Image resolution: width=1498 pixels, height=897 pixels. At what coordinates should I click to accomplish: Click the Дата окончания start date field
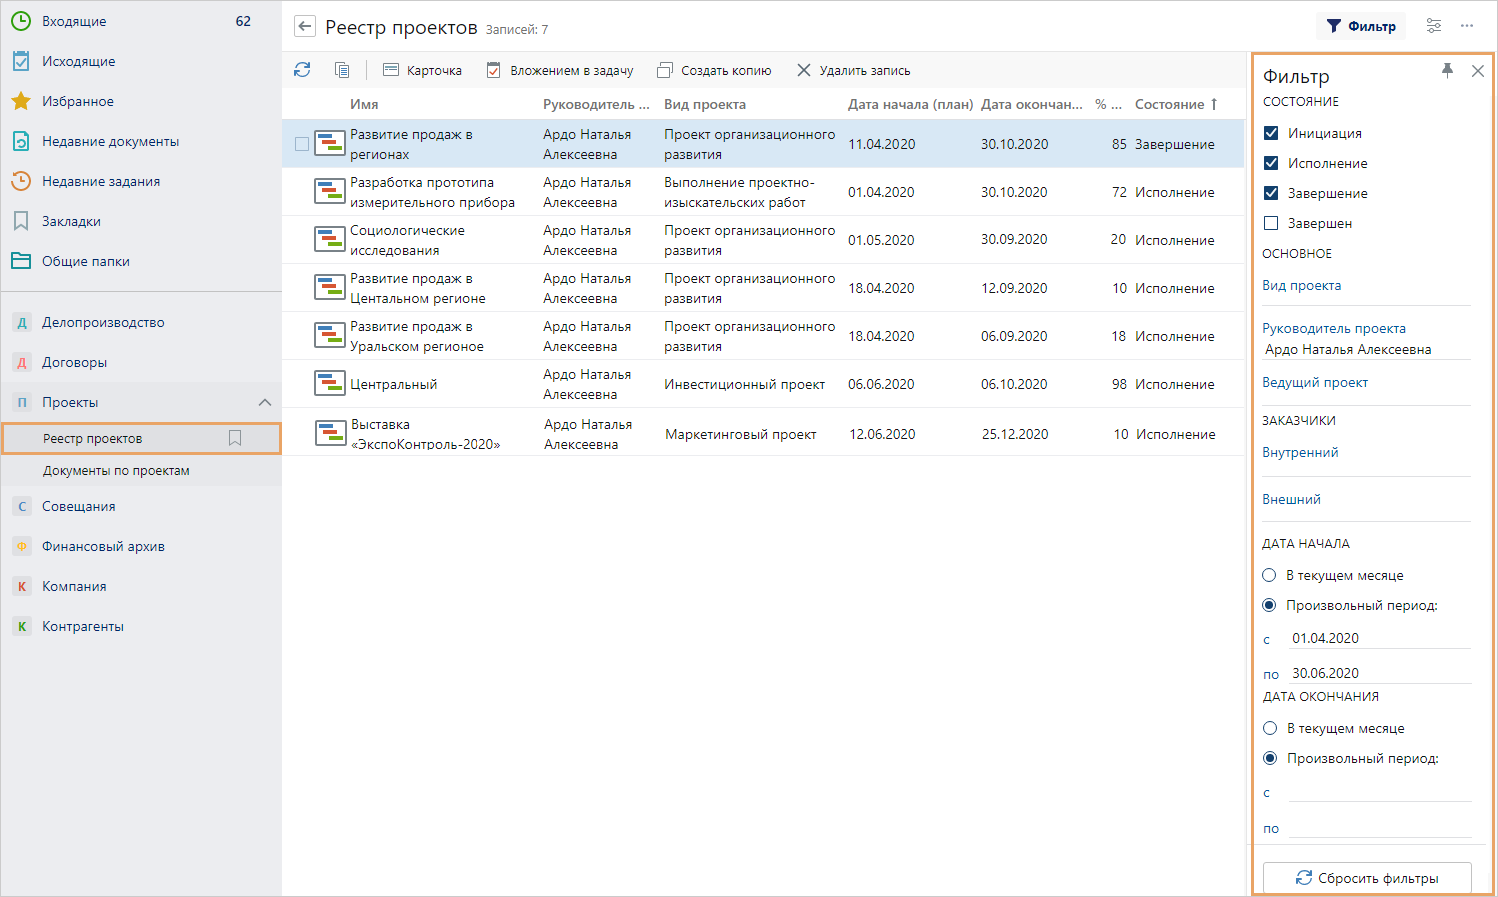point(1378,792)
